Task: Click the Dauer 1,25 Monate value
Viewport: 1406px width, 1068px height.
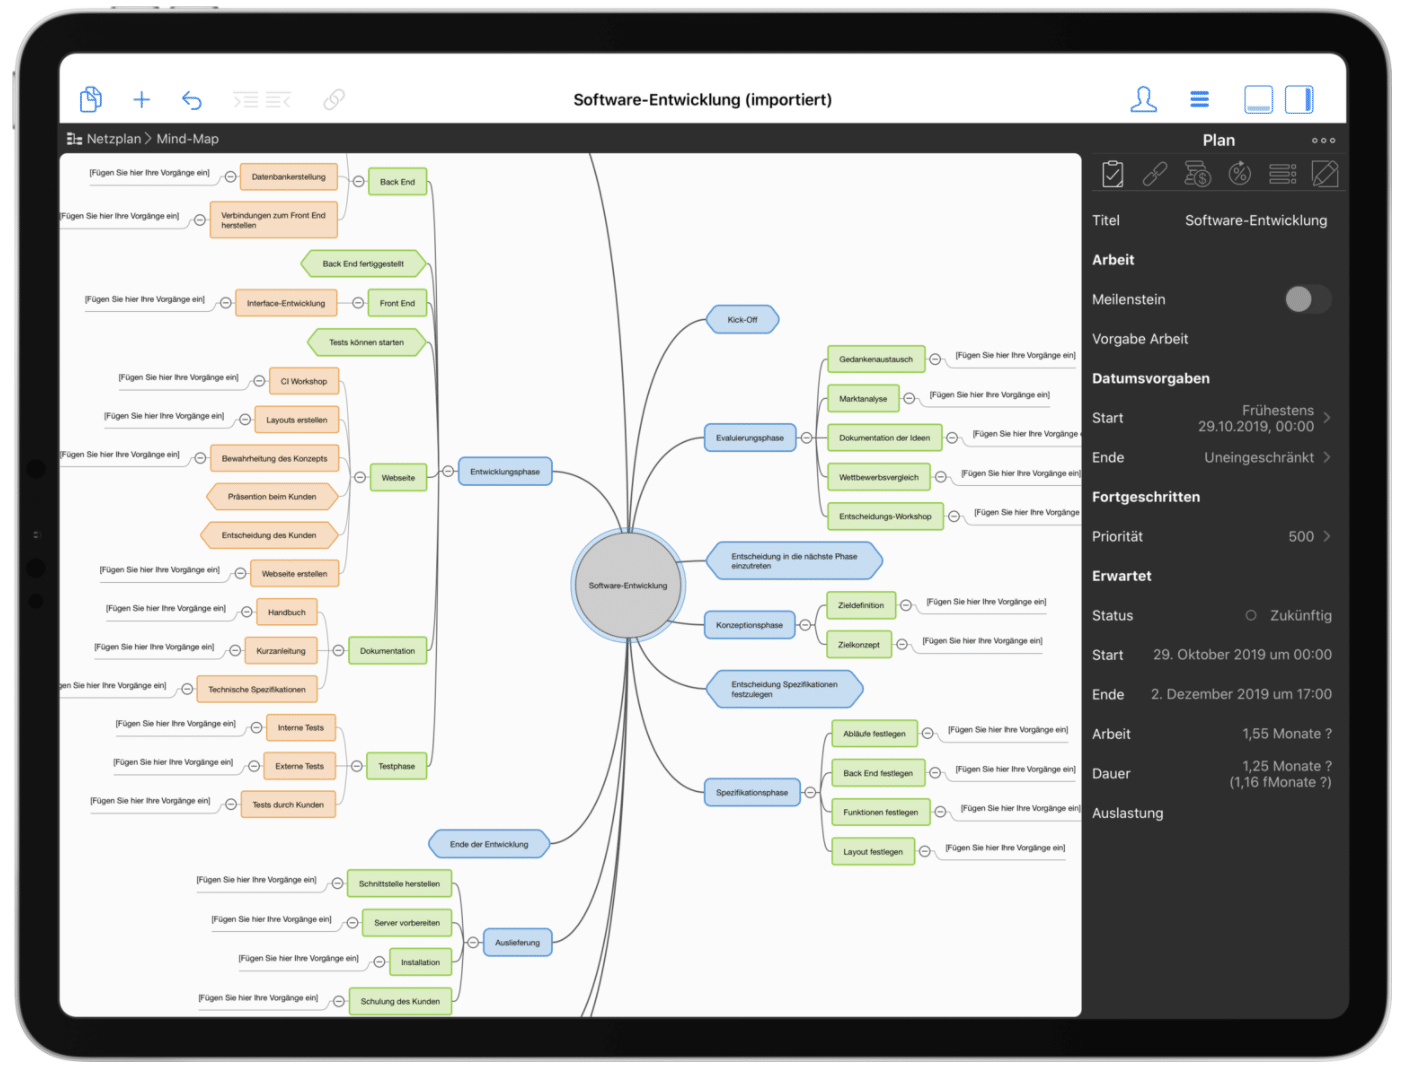Action: click(x=1281, y=774)
